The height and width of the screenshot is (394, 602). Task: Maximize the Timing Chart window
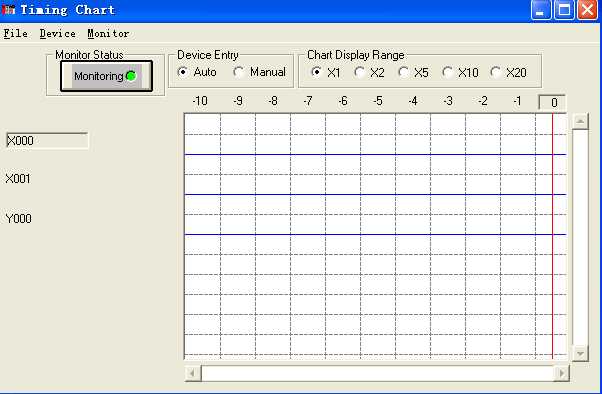(564, 10)
